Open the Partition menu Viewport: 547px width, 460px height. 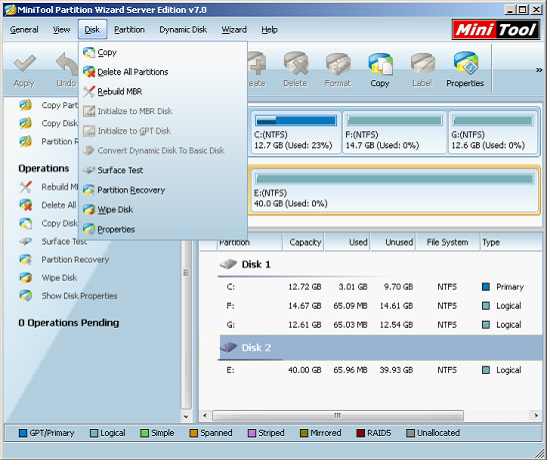tap(129, 30)
